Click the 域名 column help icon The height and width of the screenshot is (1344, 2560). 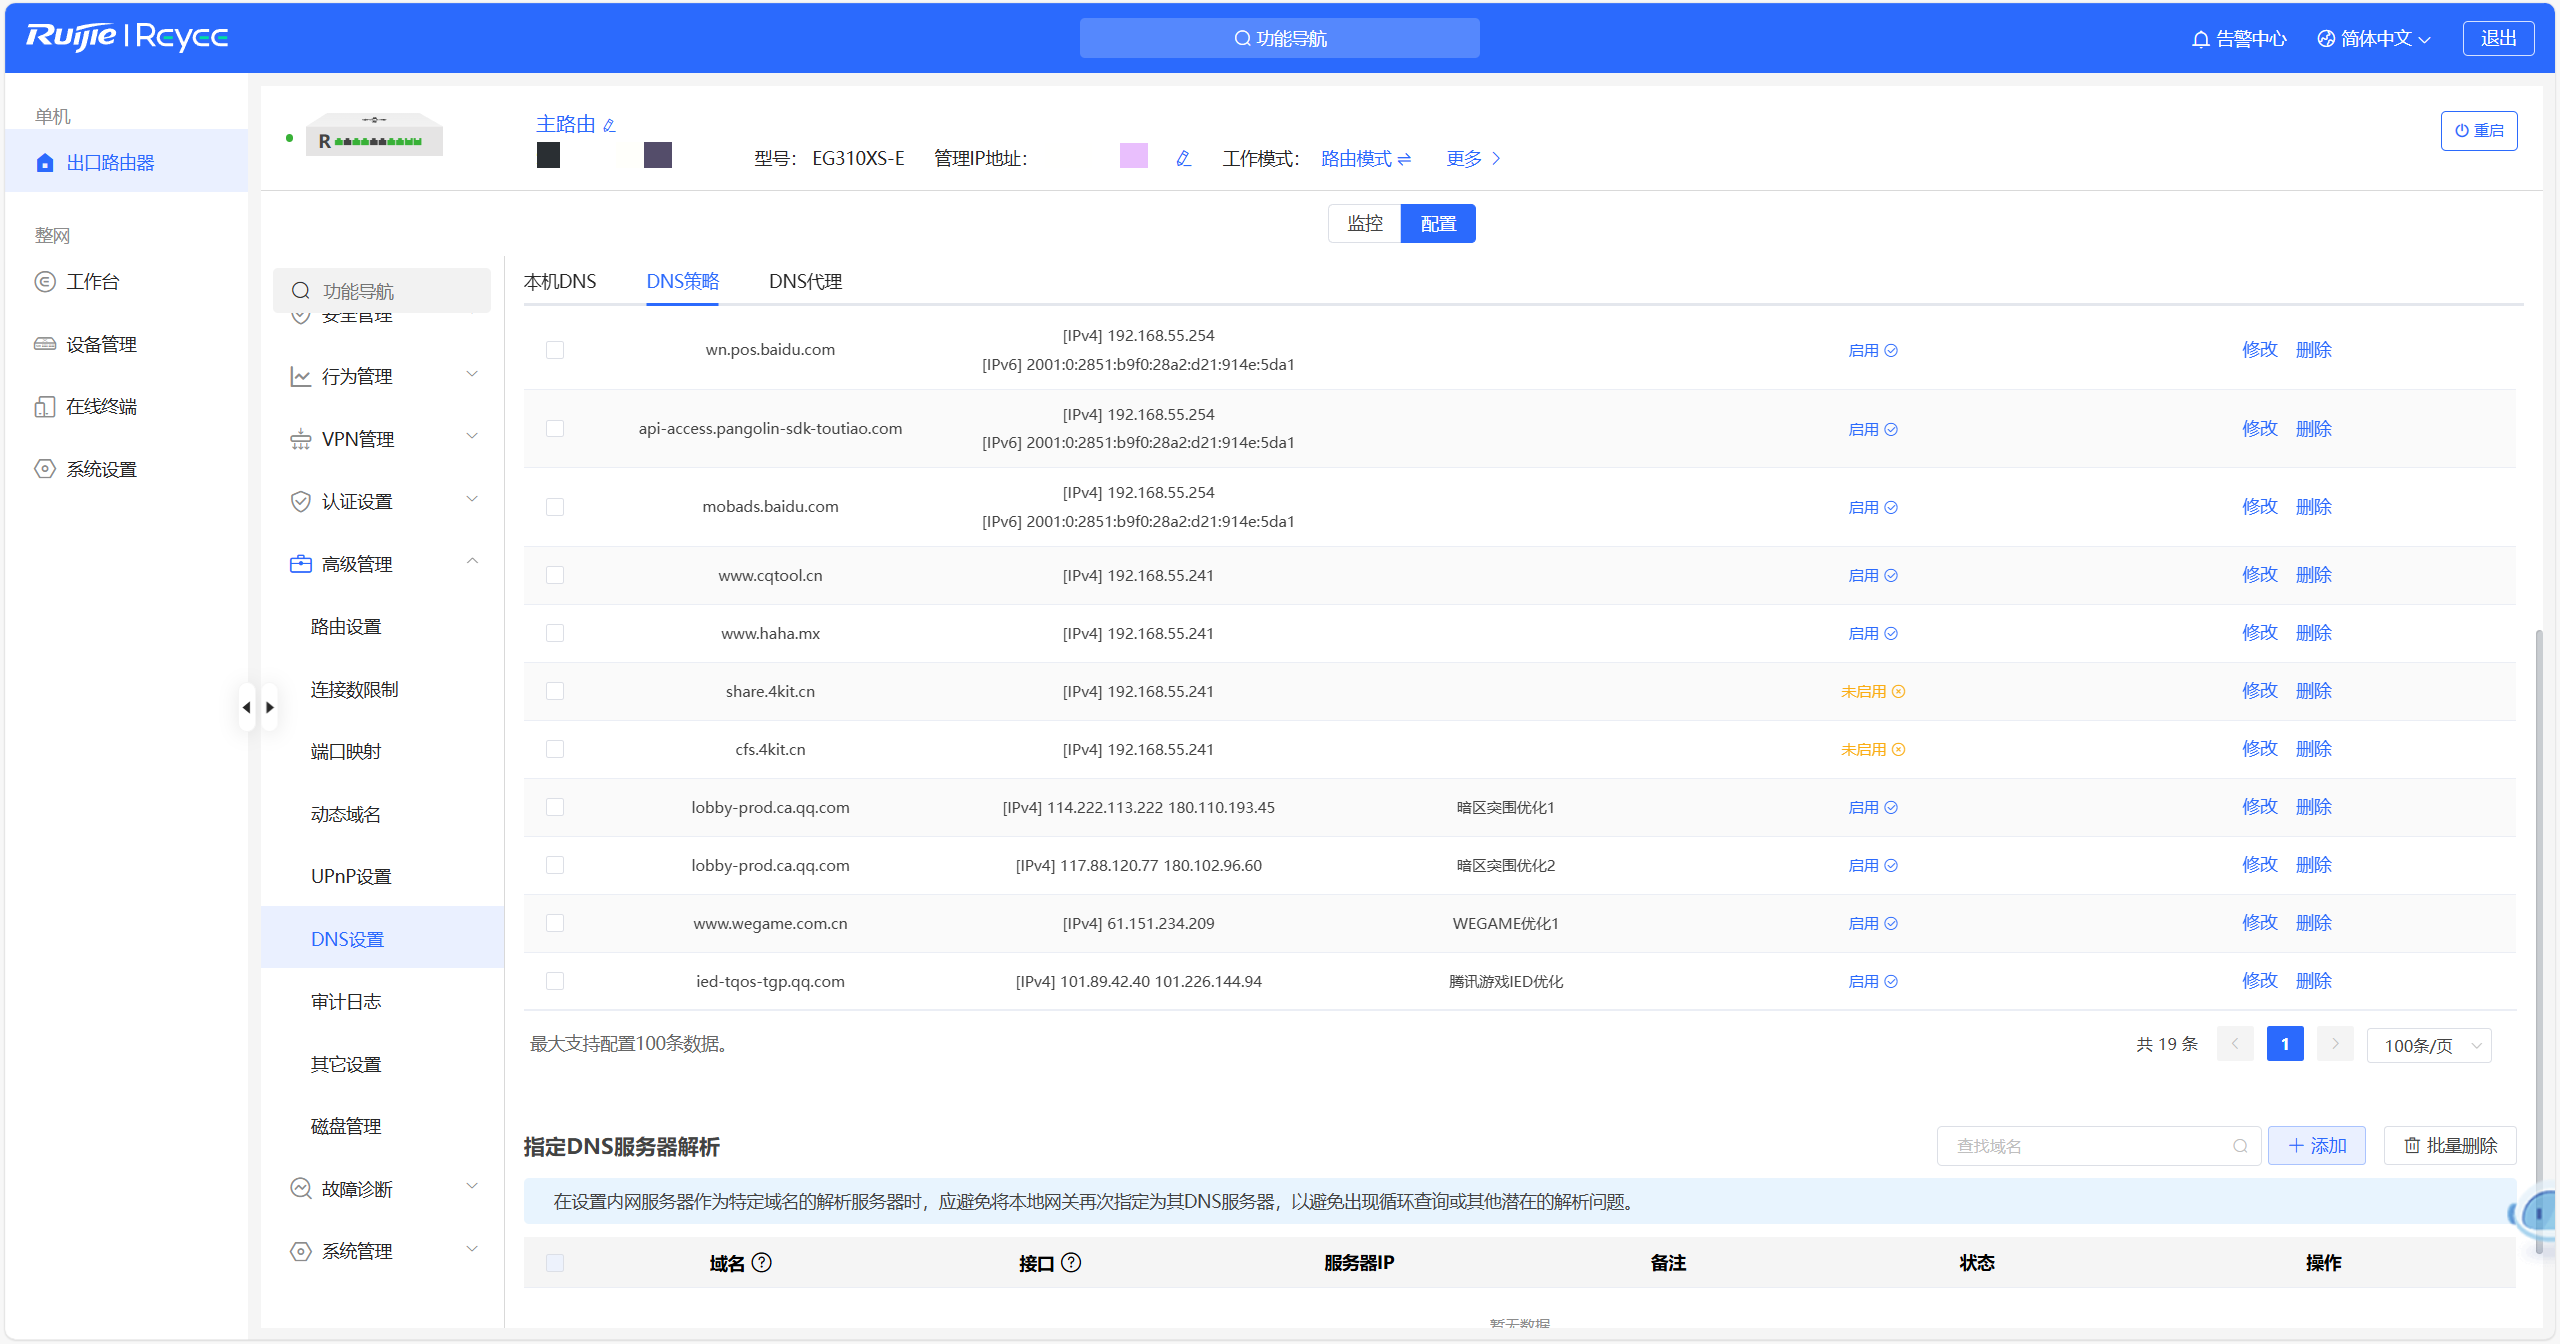tap(762, 1263)
